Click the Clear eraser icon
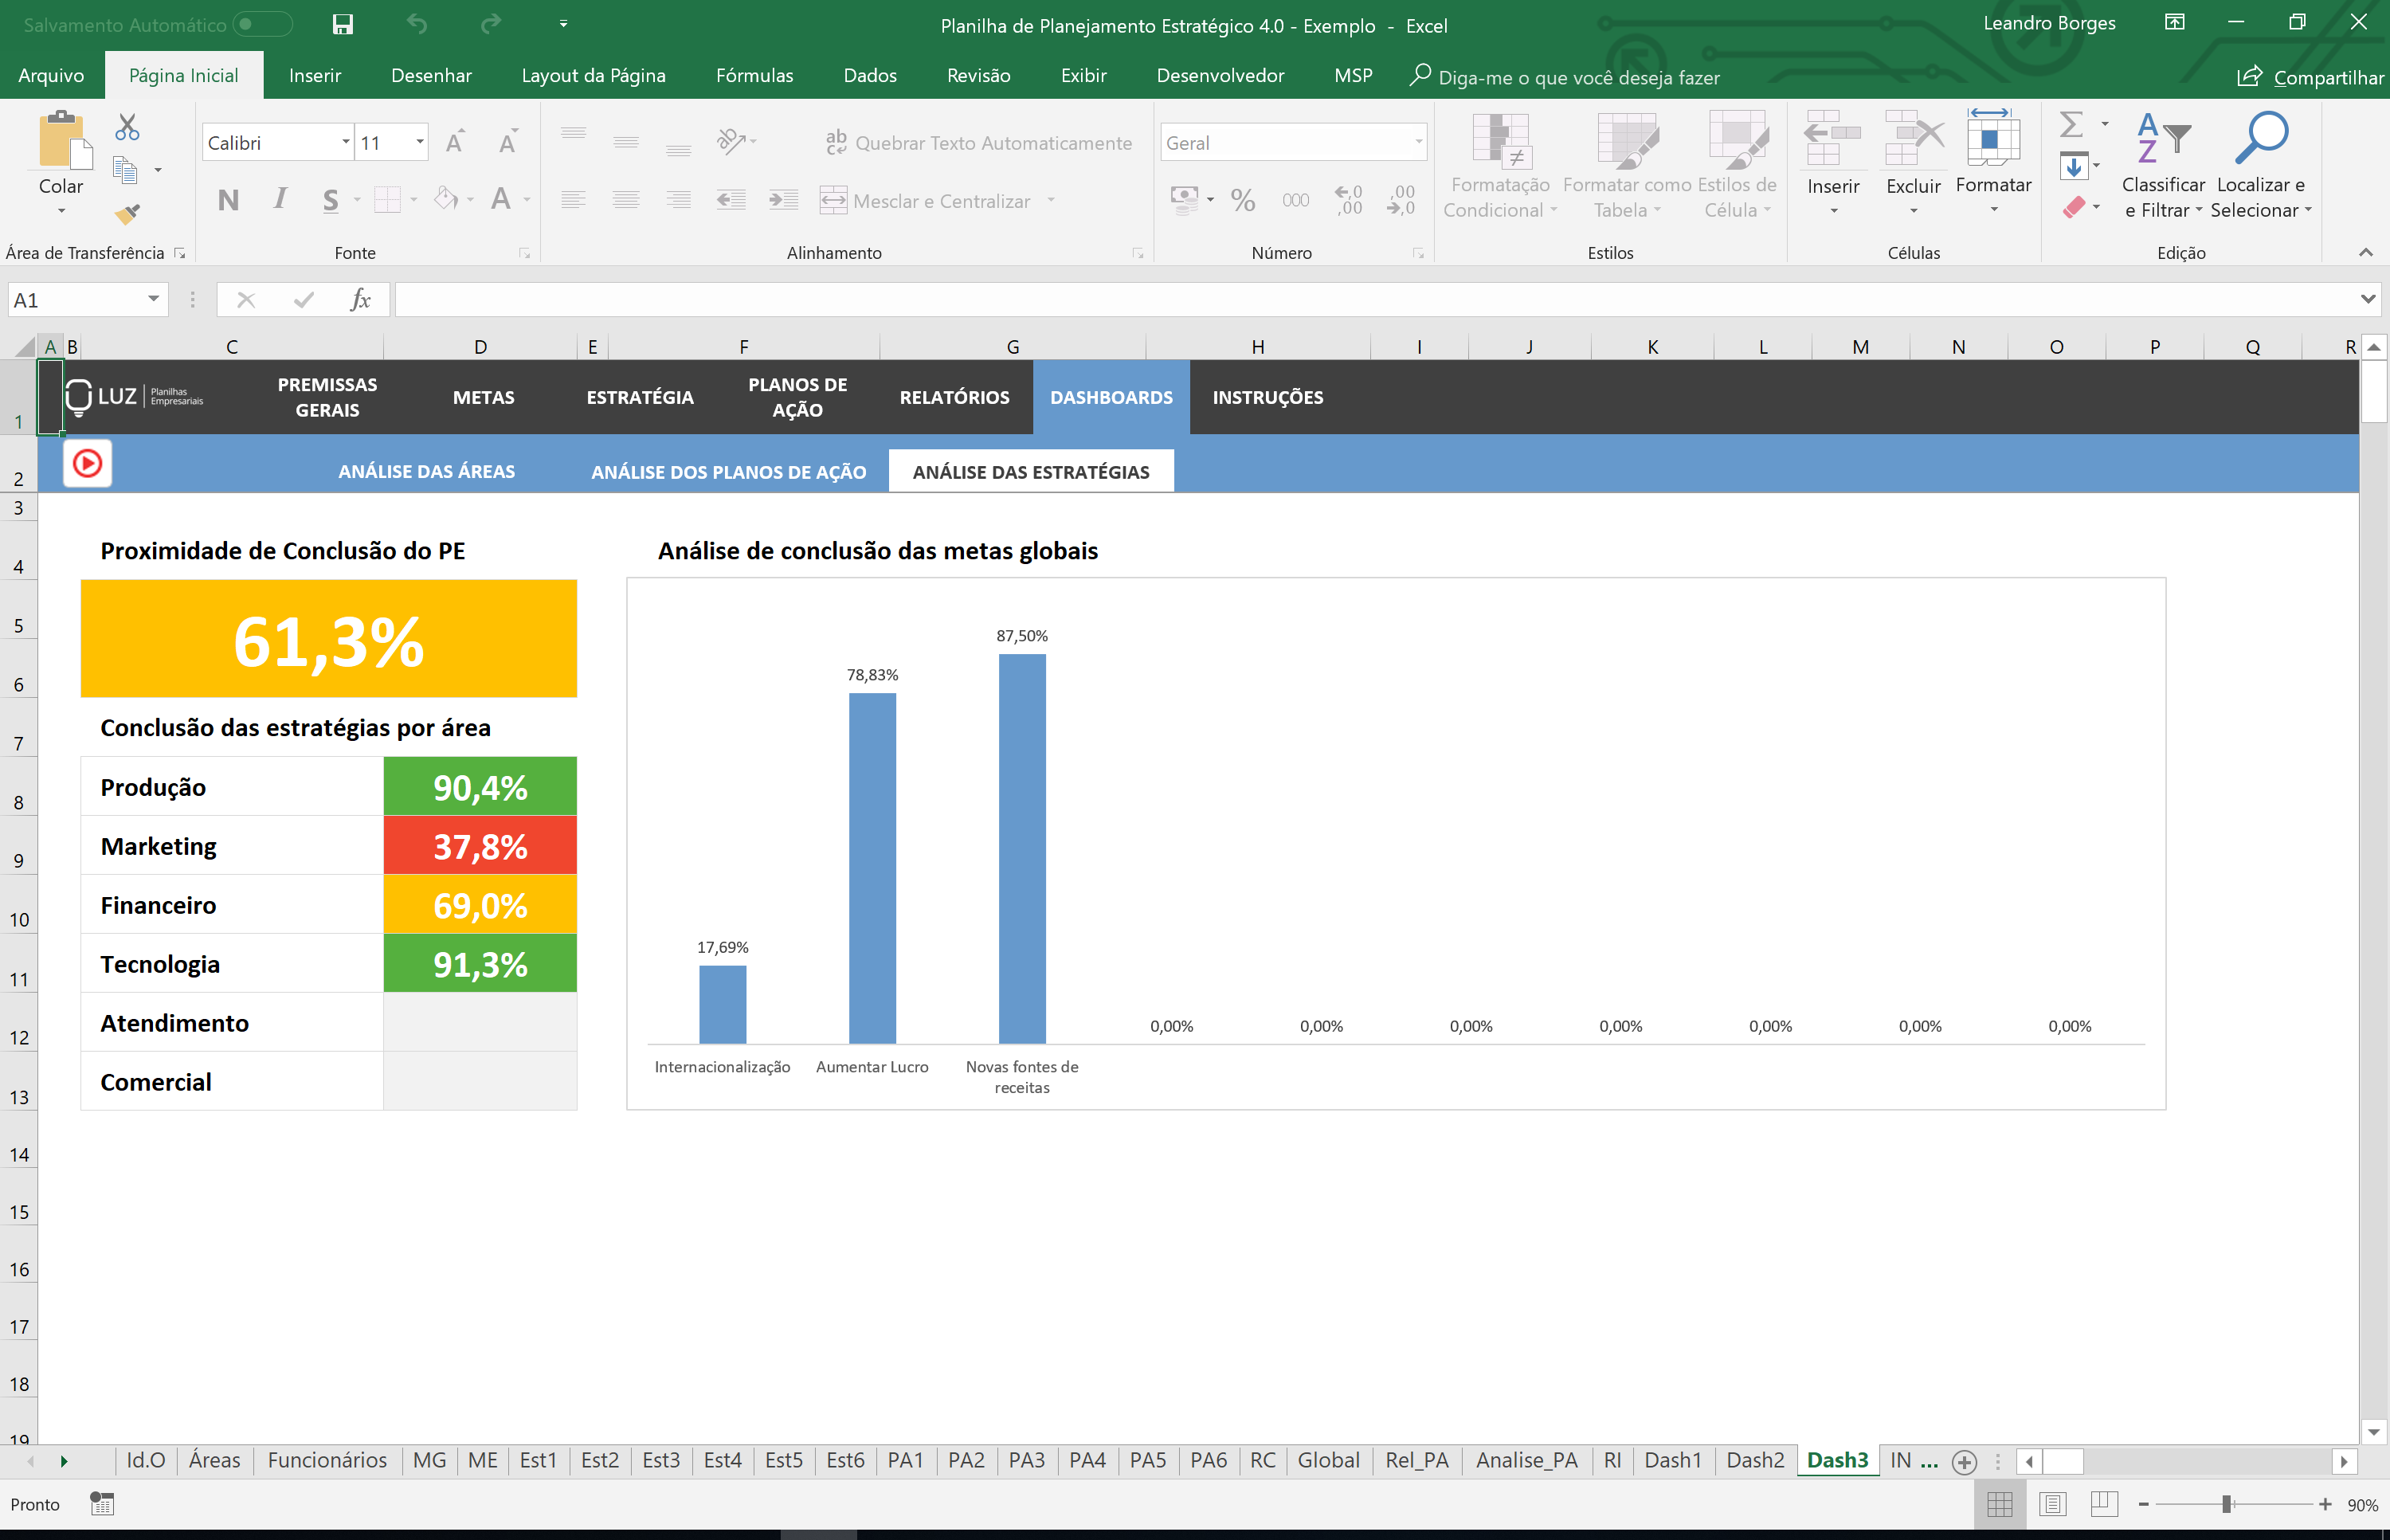The height and width of the screenshot is (1540, 2390). tap(2074, 207)
